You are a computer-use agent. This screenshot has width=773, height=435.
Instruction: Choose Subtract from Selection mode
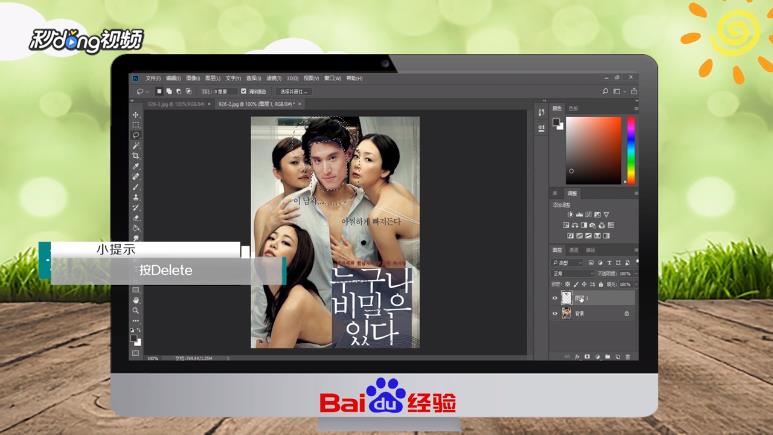(x=178, y=91)
